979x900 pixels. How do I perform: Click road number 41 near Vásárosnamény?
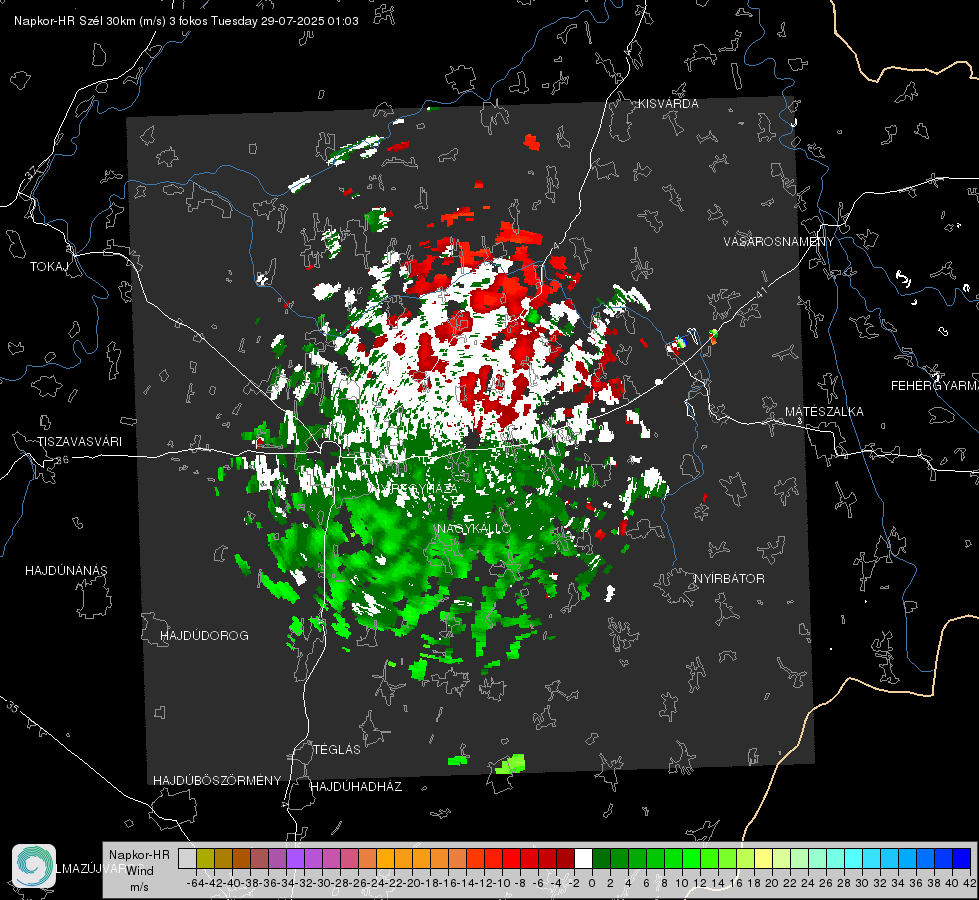[x=760, y=292]
